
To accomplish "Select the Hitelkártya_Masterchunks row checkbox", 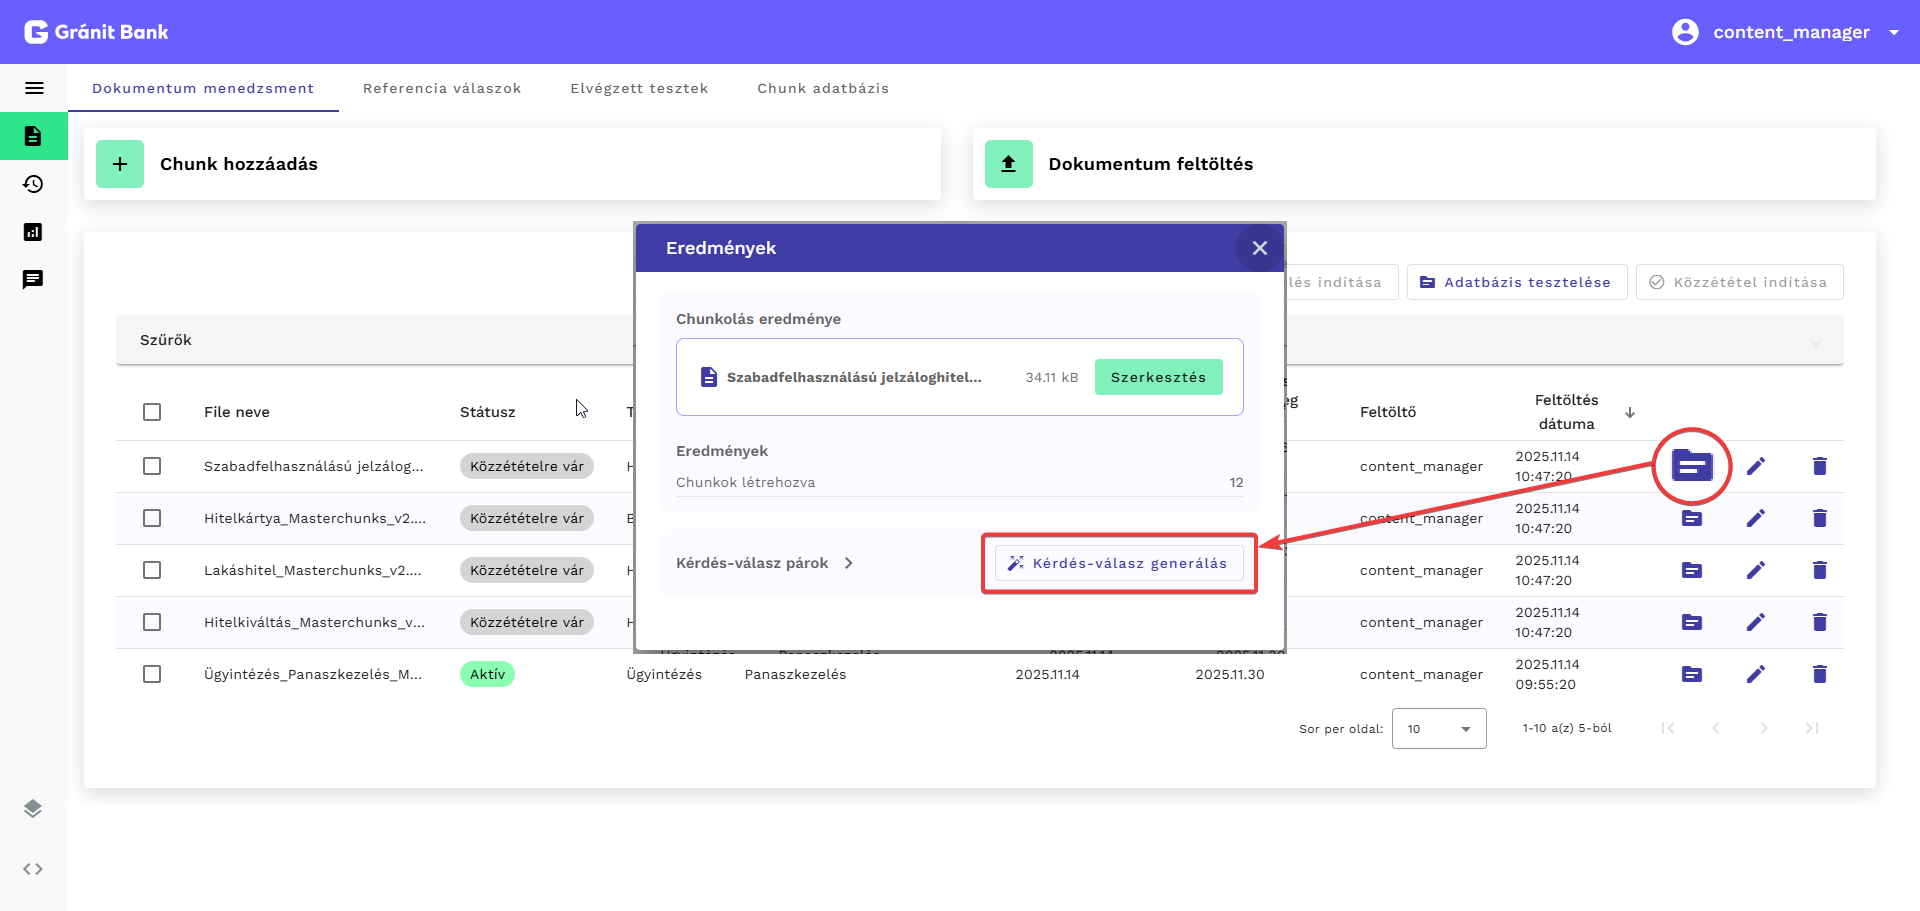I will tap(152, 518).
